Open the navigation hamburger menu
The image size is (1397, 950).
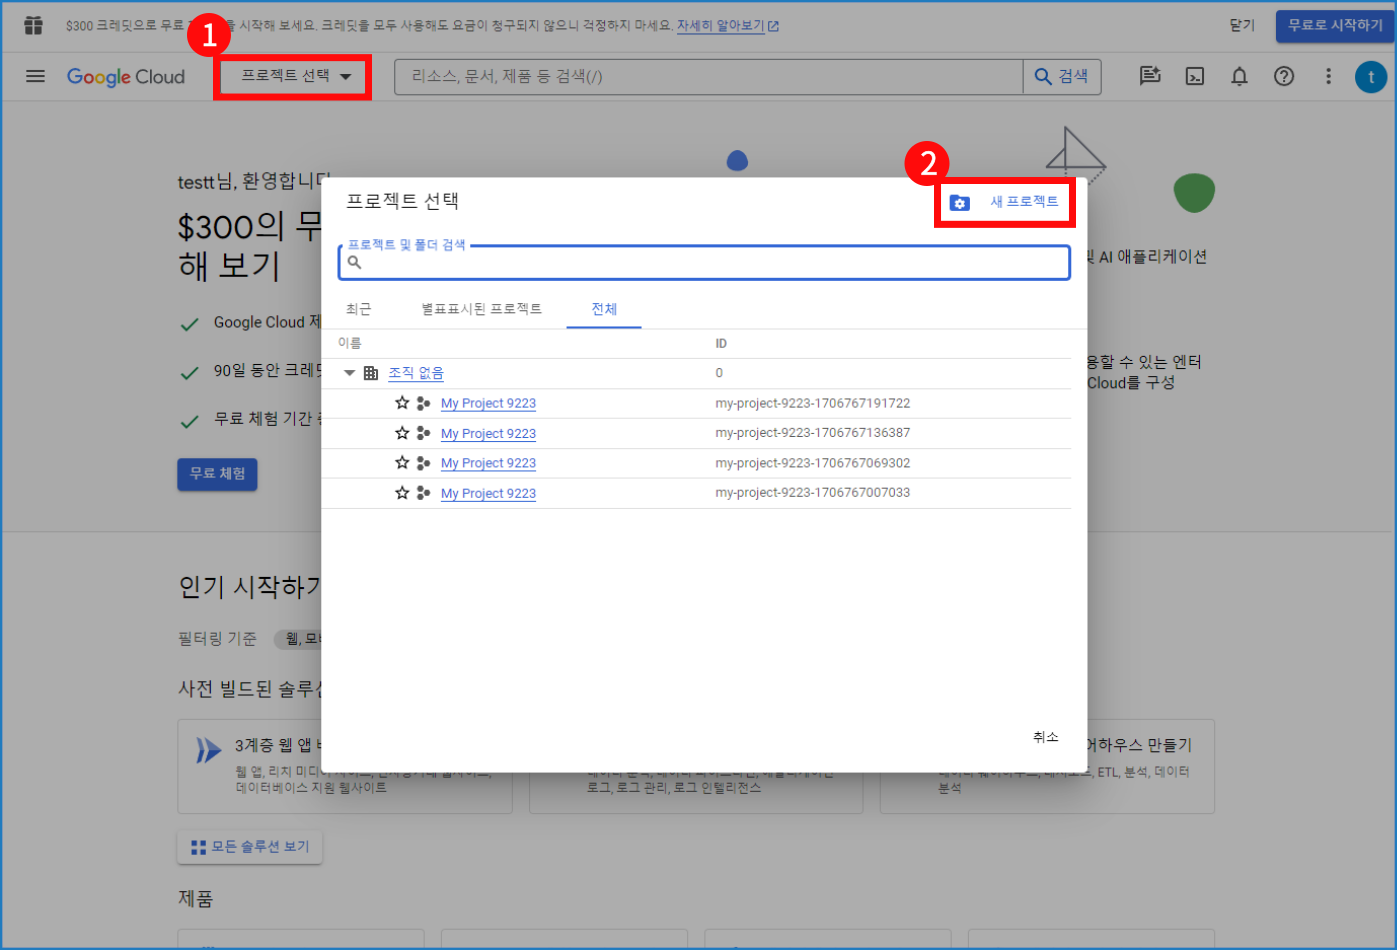35,77
